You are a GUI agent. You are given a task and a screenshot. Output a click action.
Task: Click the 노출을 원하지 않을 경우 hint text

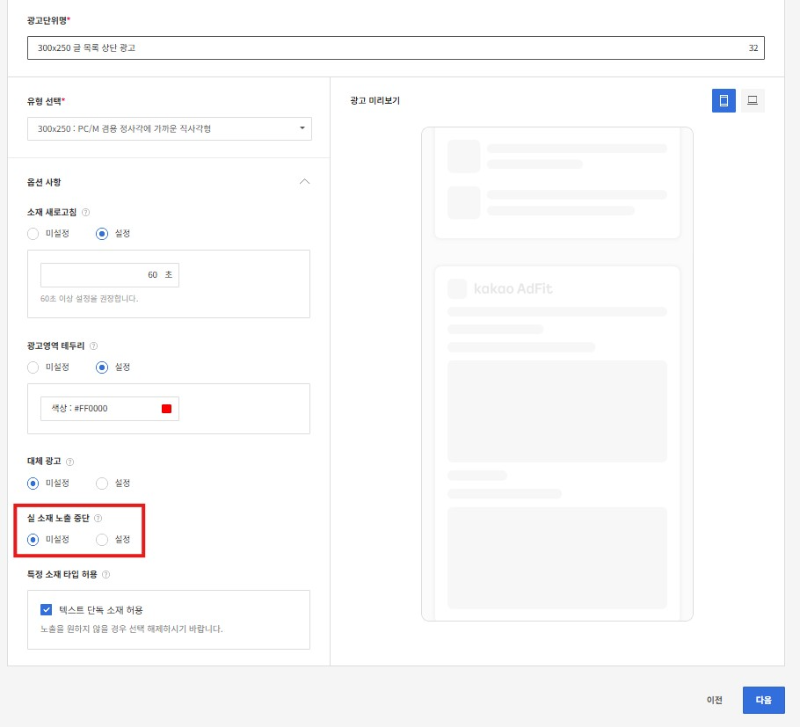tap(132, 629)
